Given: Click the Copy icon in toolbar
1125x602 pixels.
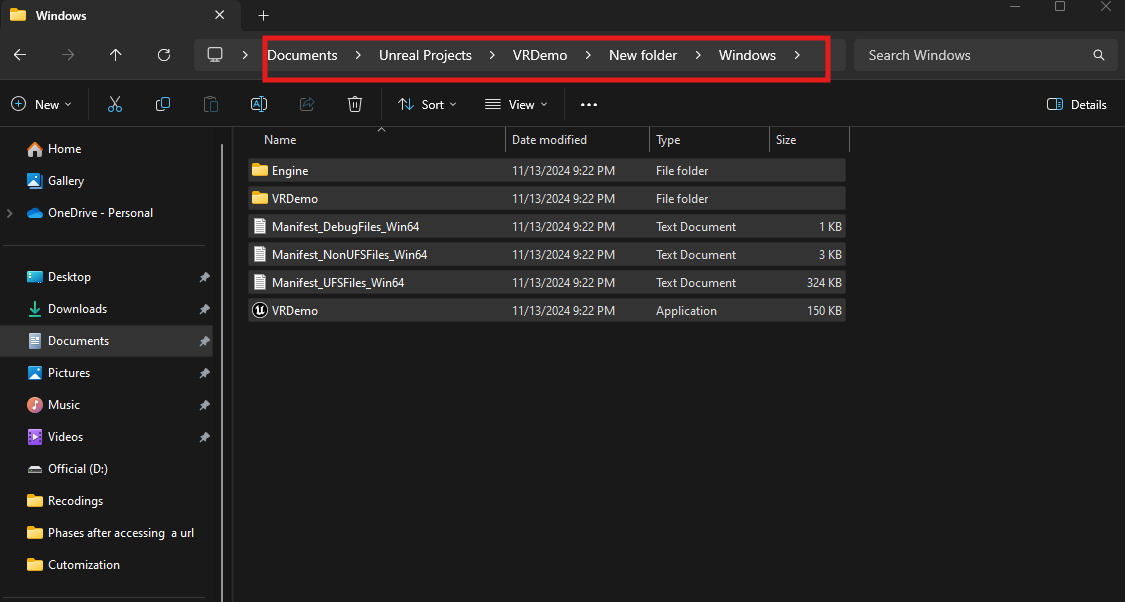Looking at the screenshot, I should tap(163, 104).
